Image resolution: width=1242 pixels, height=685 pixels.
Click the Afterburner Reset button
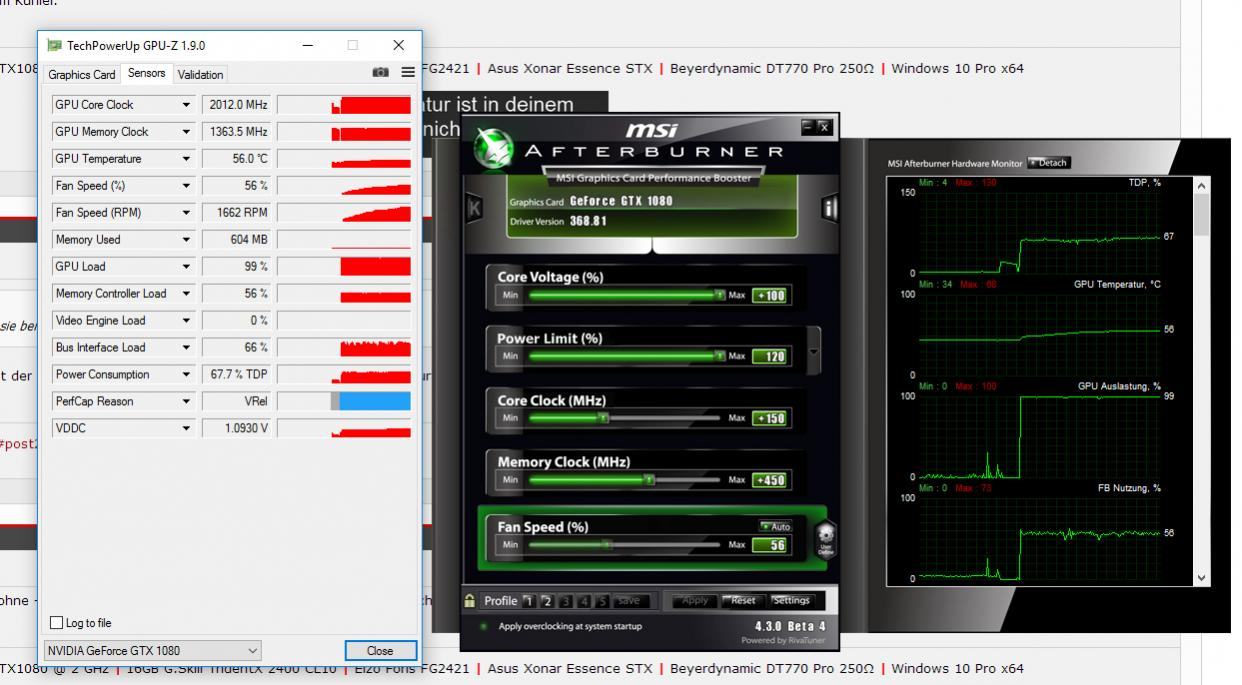coord(743,601)
